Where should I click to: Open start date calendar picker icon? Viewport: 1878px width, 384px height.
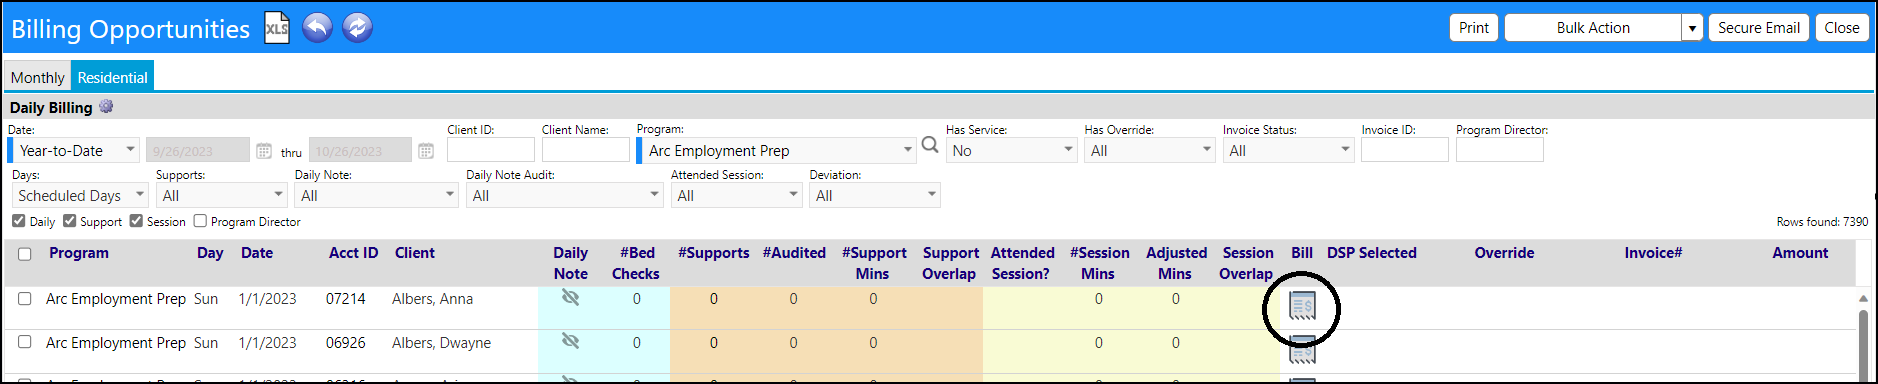point(264,151)
